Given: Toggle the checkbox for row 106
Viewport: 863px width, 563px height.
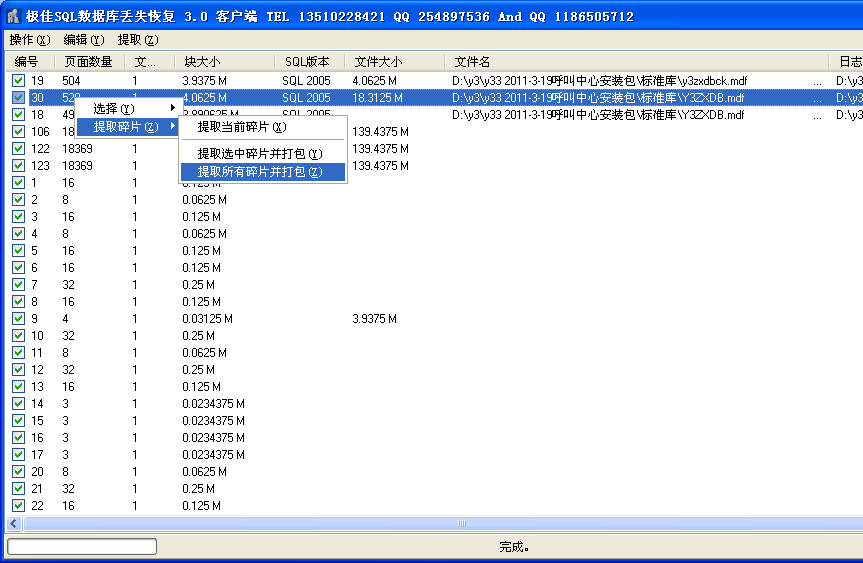Looking at the screenshot, I should point(18,132).
